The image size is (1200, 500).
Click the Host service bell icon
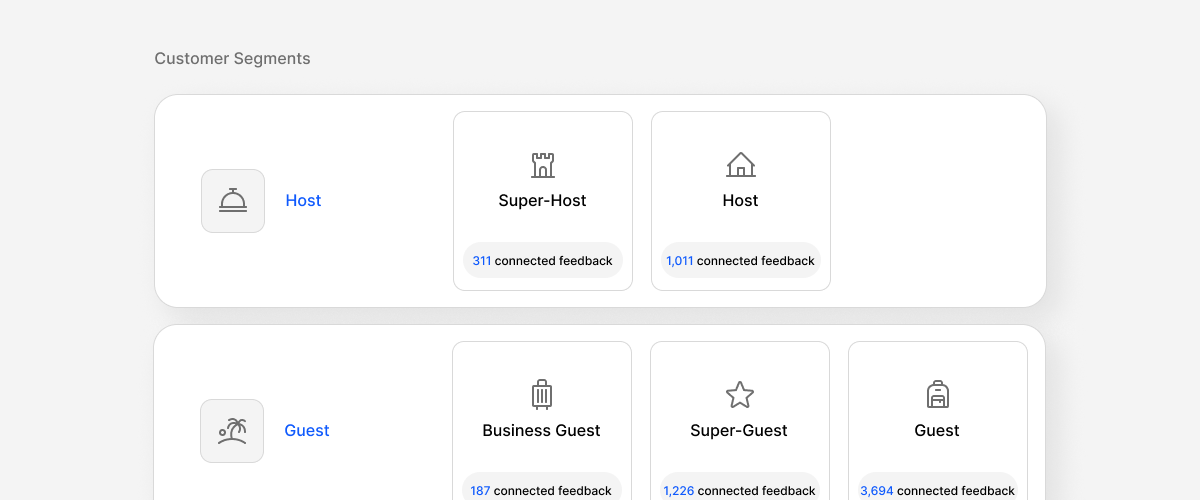point(233,201)
